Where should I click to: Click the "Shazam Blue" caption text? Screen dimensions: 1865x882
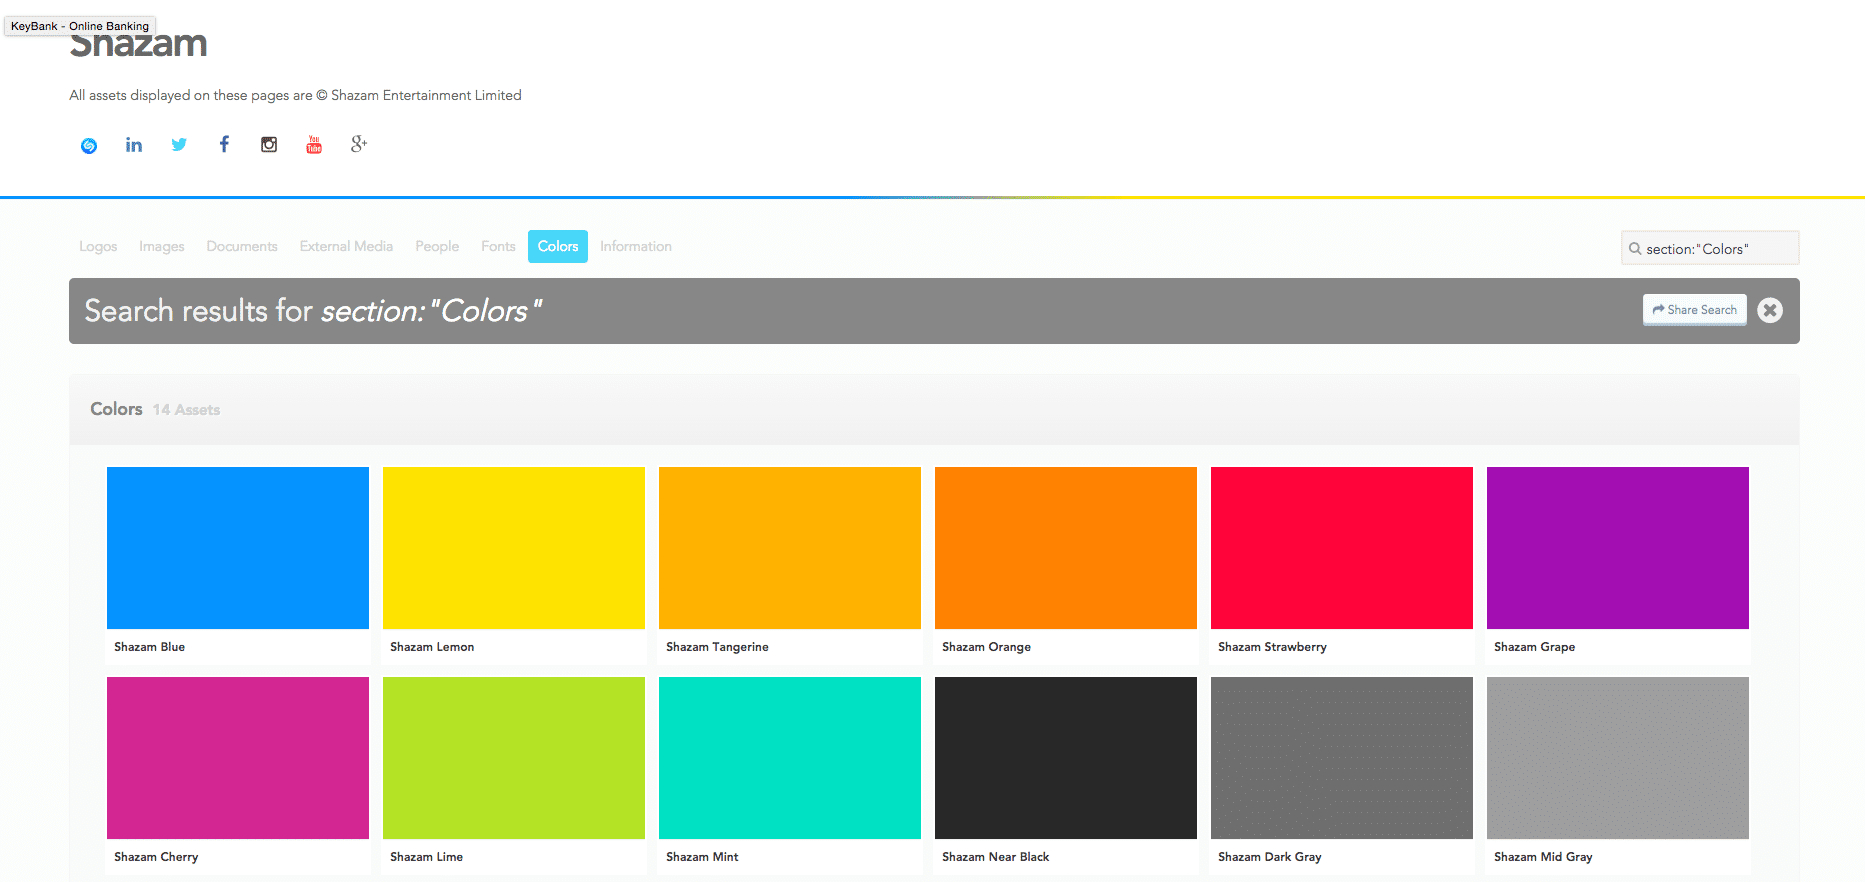pos(150,647)
